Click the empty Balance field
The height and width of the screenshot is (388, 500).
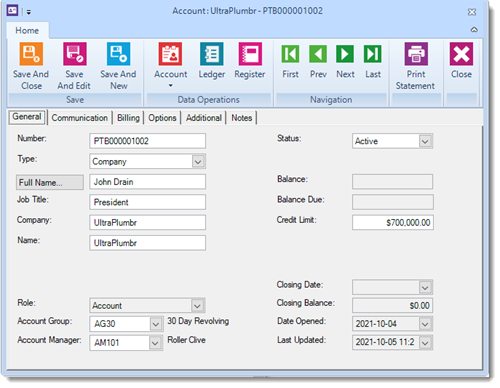(x=392, y=182)
